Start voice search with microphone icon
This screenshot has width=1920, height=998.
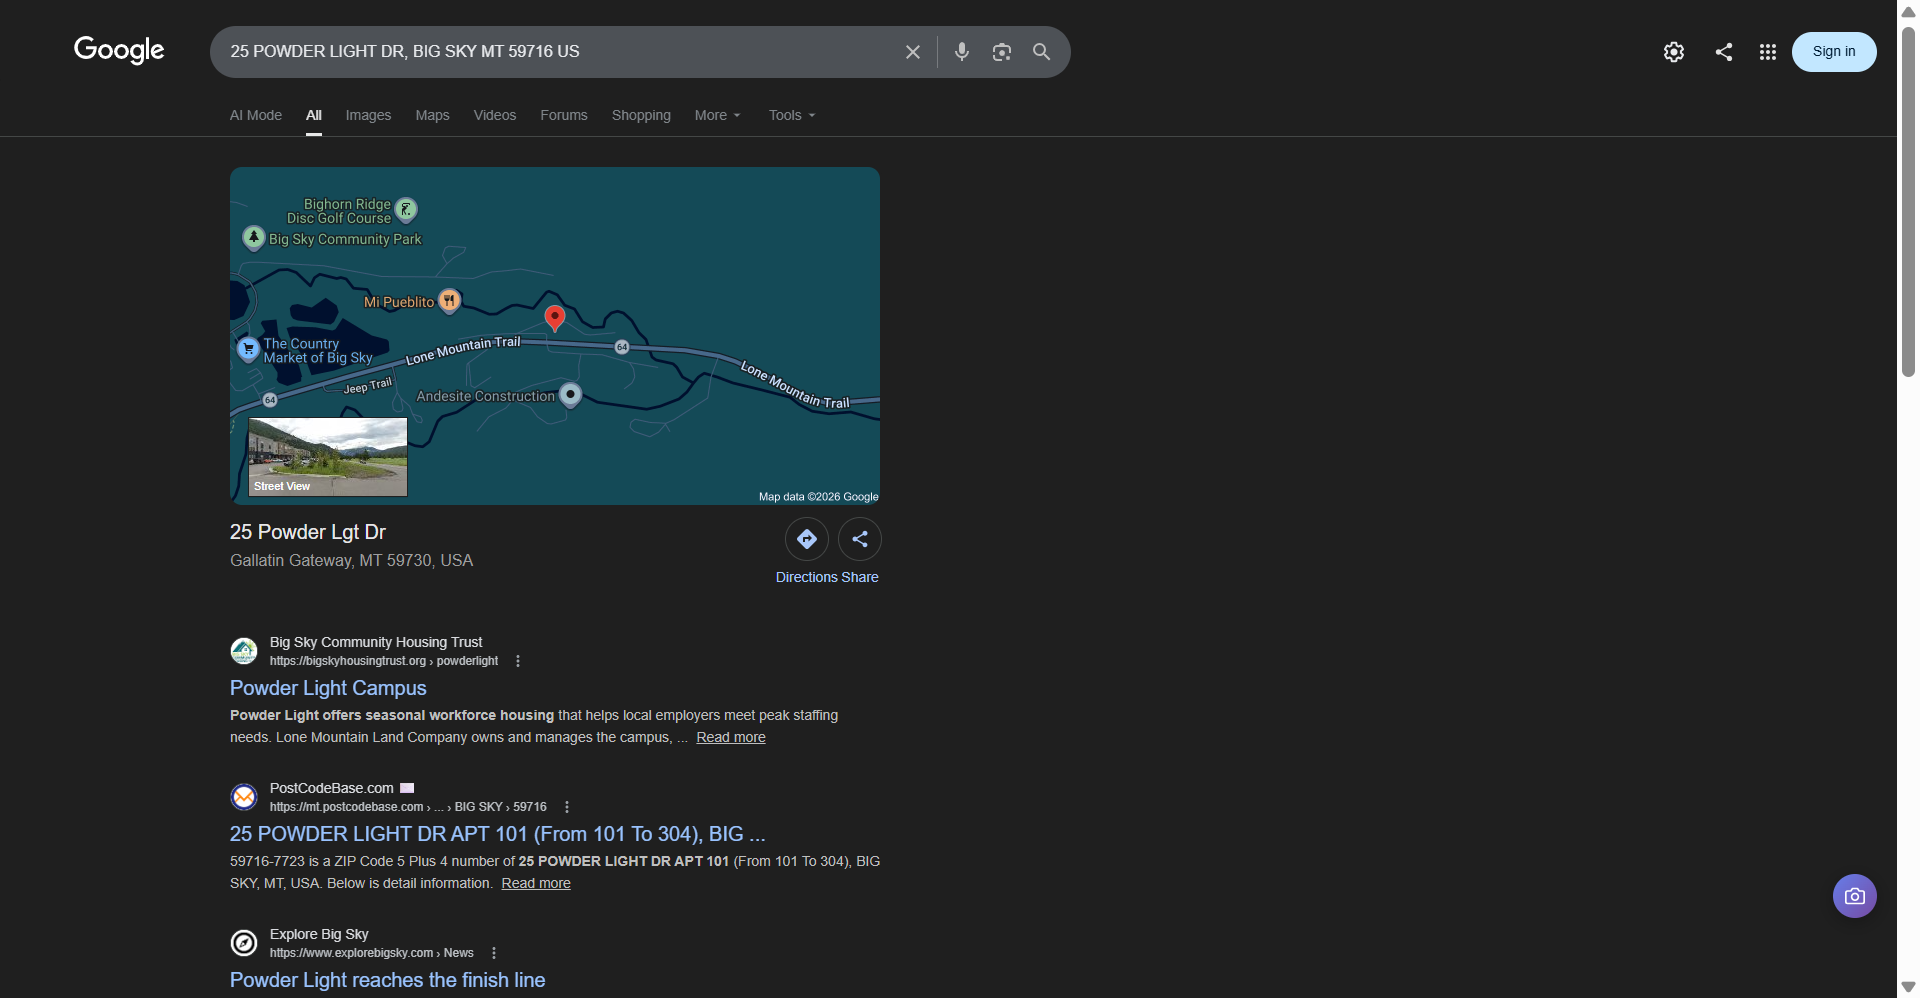click(x=961, y=52)
